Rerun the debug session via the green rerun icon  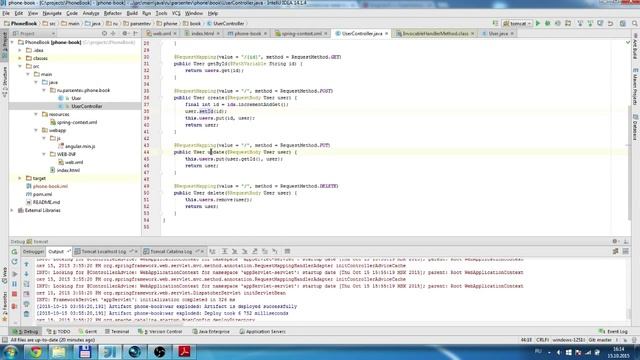pyautogui.click(x=14, y=252)
